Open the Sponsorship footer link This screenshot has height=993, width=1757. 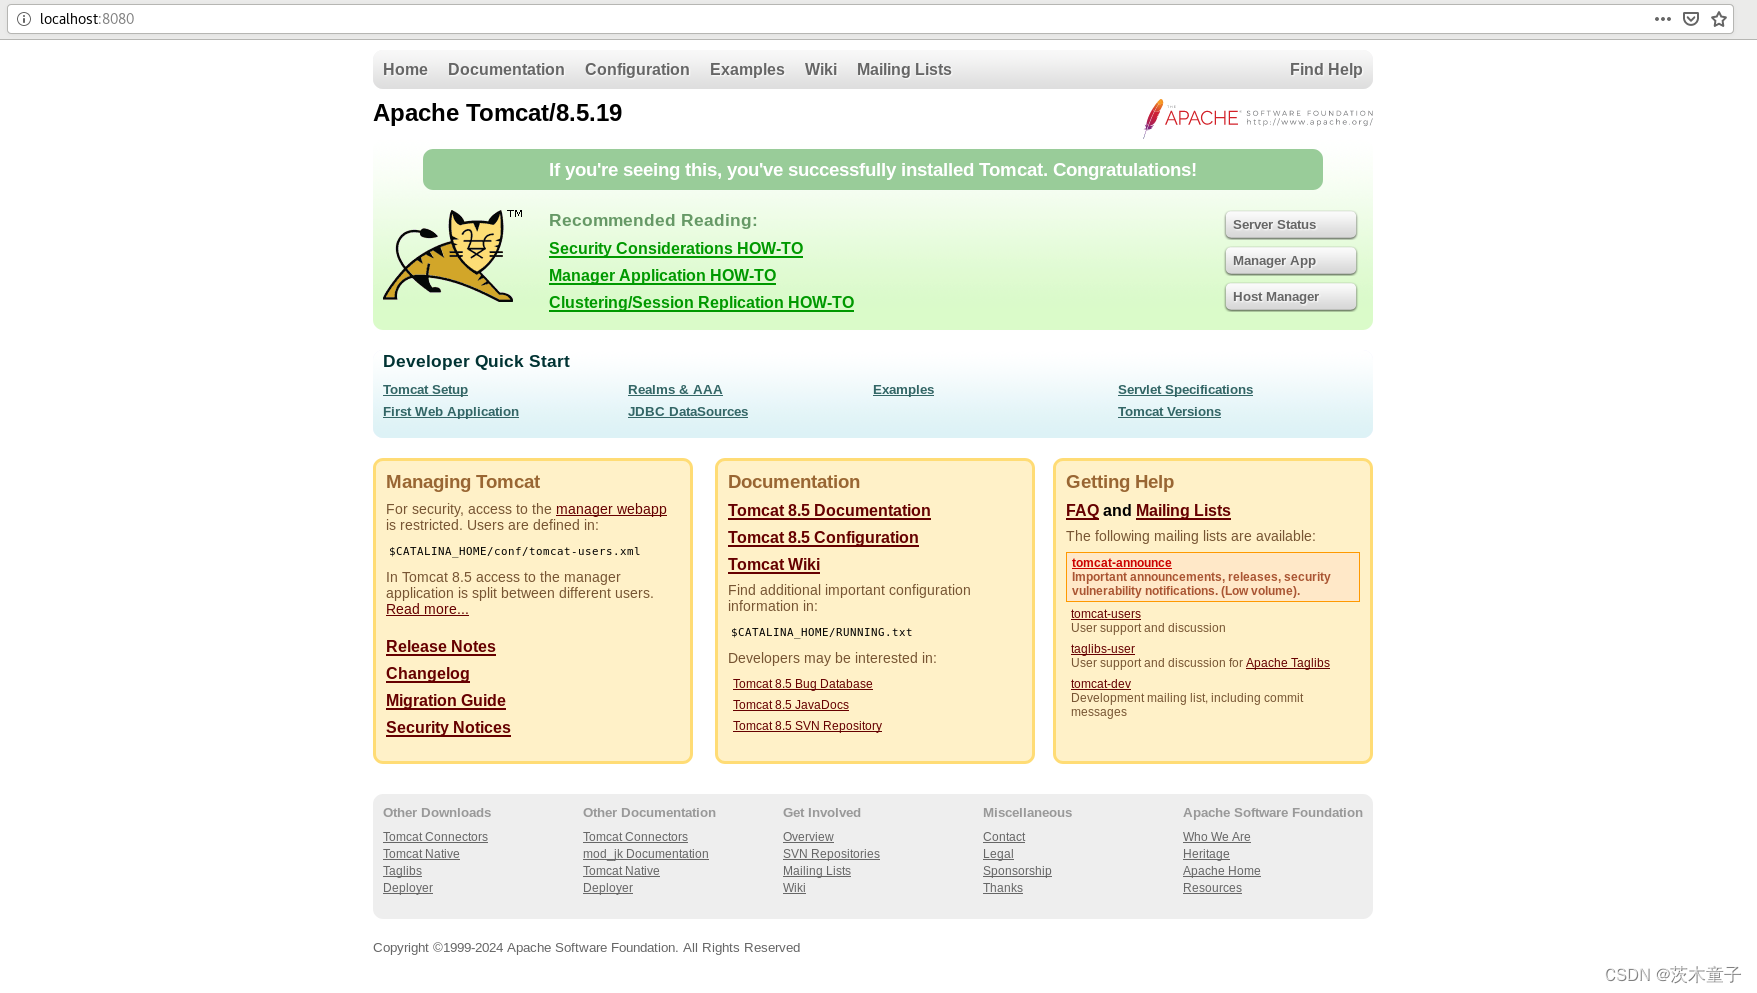[x=1017, y=871]
